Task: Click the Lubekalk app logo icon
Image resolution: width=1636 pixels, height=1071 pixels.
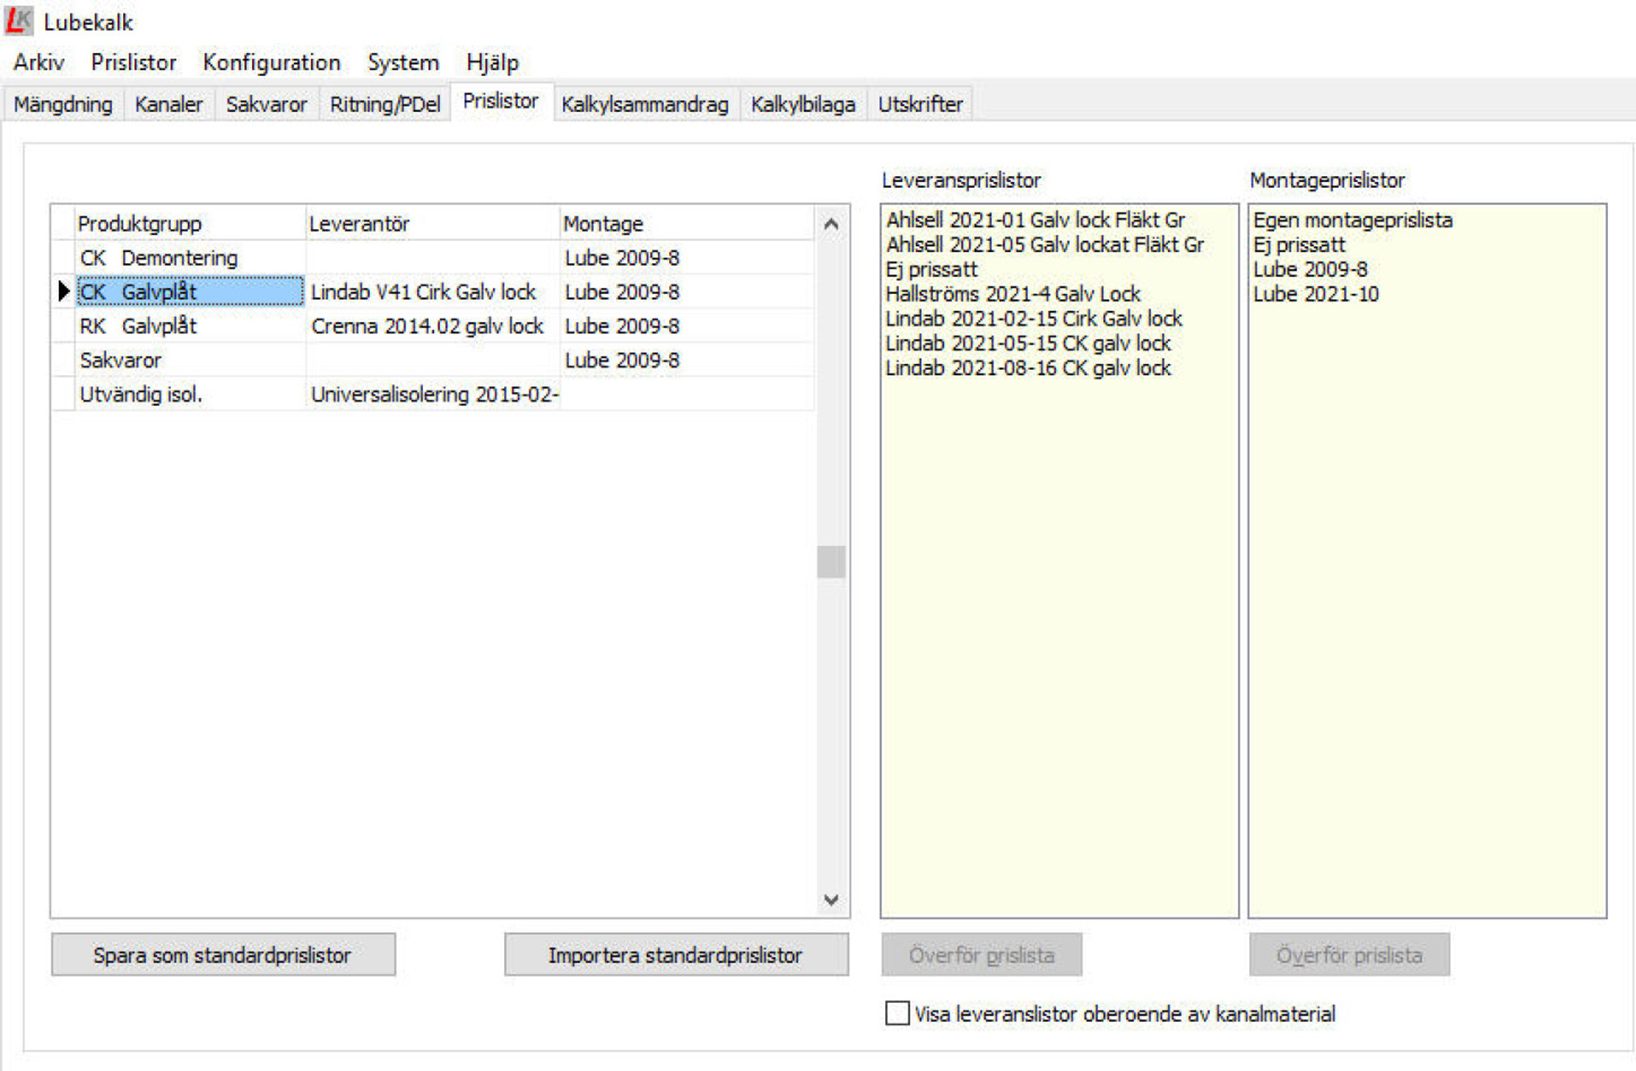Action: (19, 21)
